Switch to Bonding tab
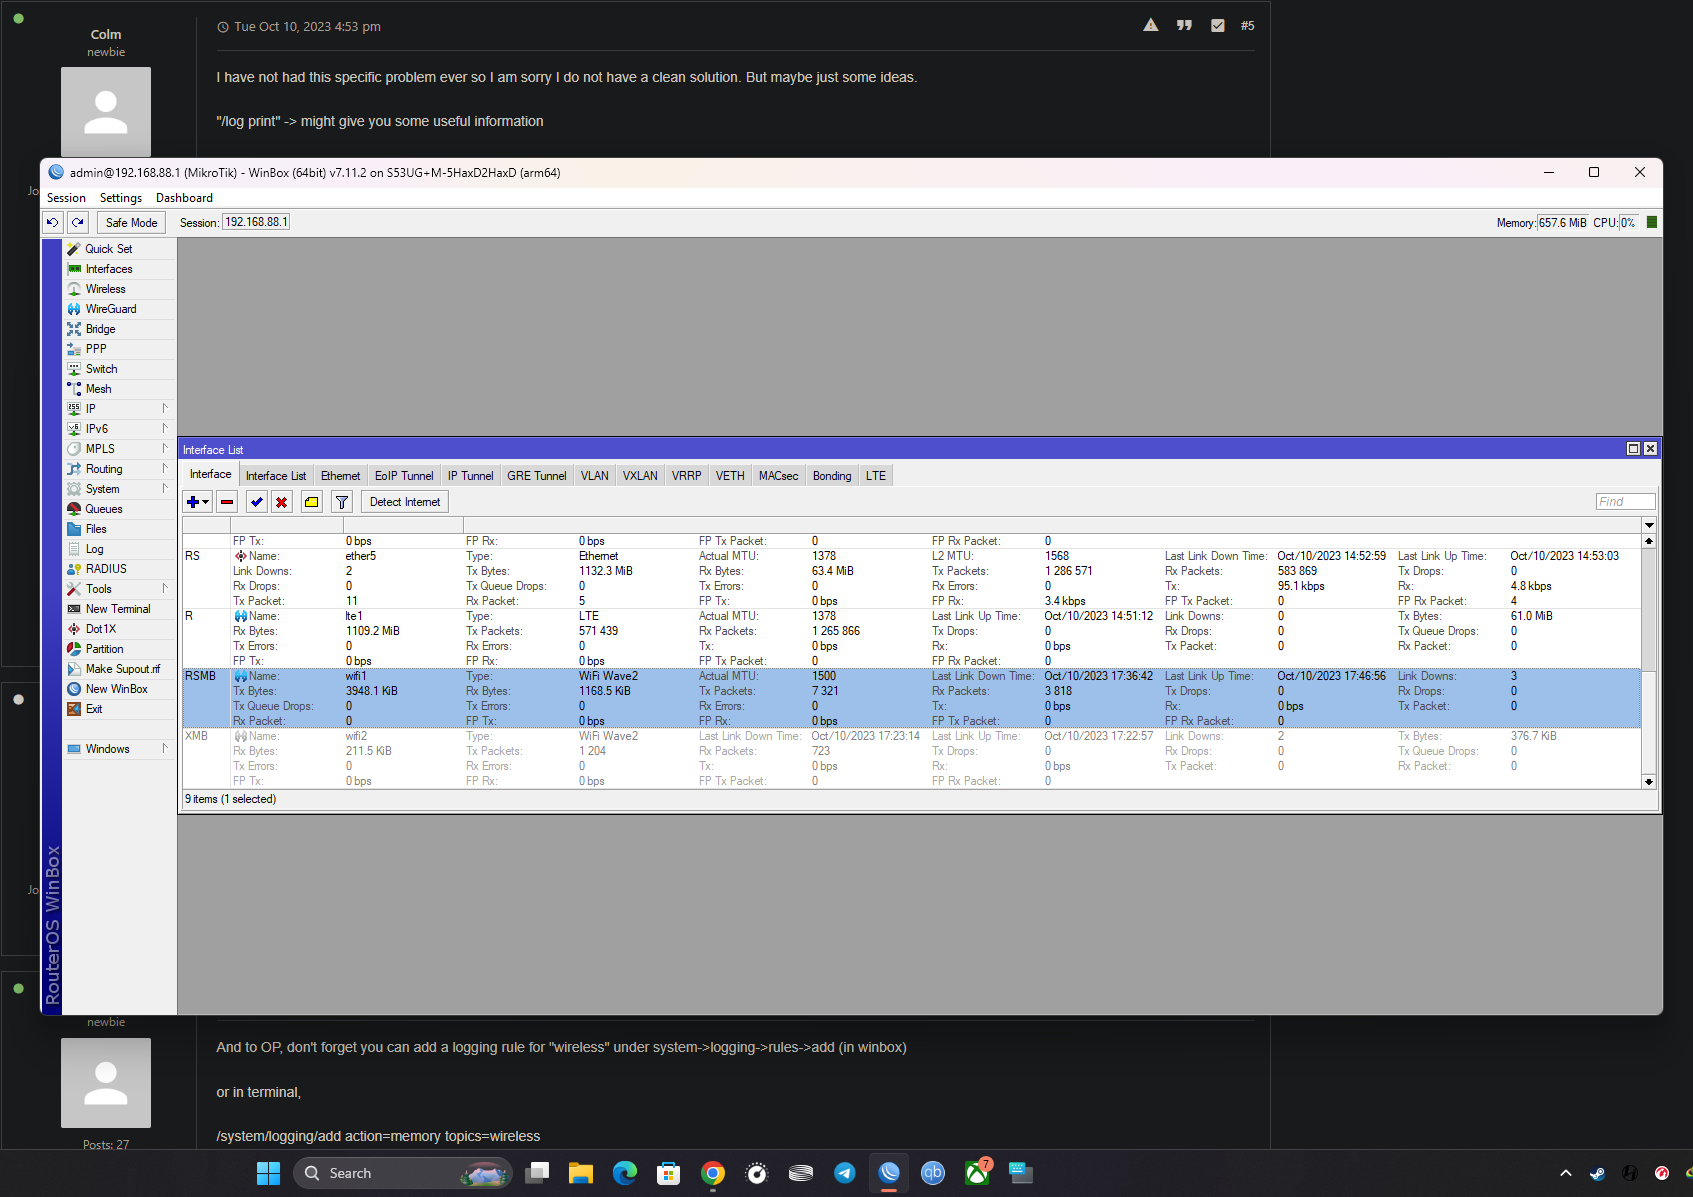 click(x=832, y=476)
